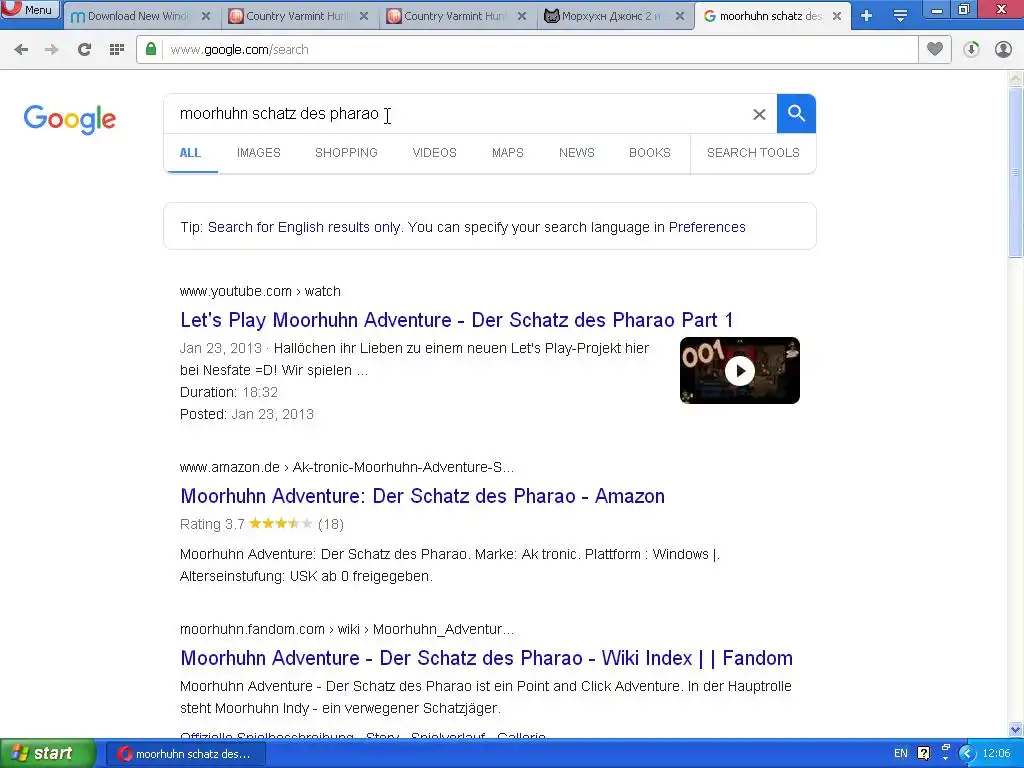Image resolution: width=1024 pixels, height=768 pixels.
Task: Play the YouTube video thumbnail
Action: click(x=739, y=370)
